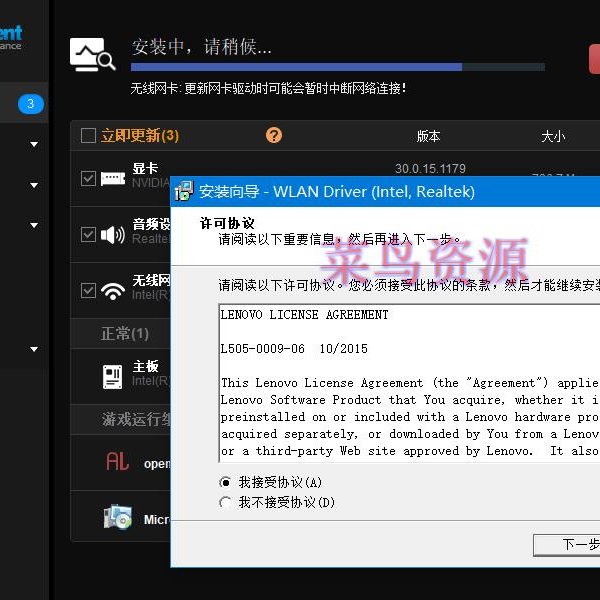Open the orange help question mark icon

pos(274,135)
